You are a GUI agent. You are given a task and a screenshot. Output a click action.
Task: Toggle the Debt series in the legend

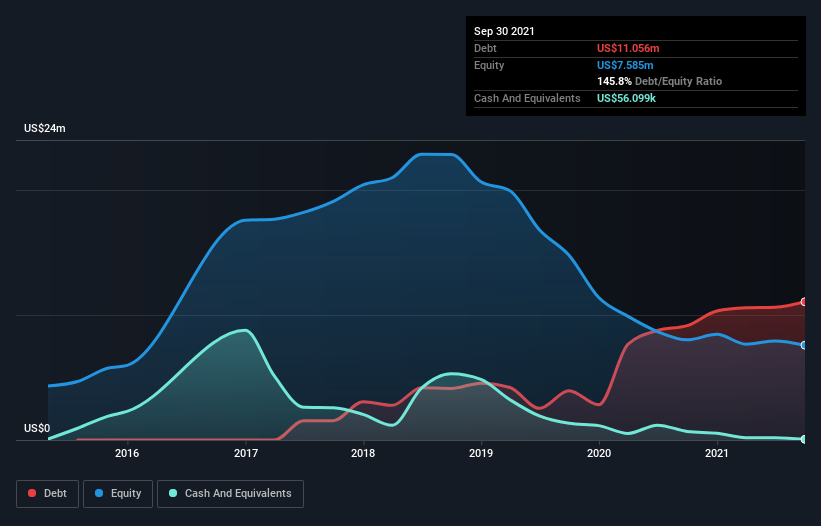coord(48,494)
